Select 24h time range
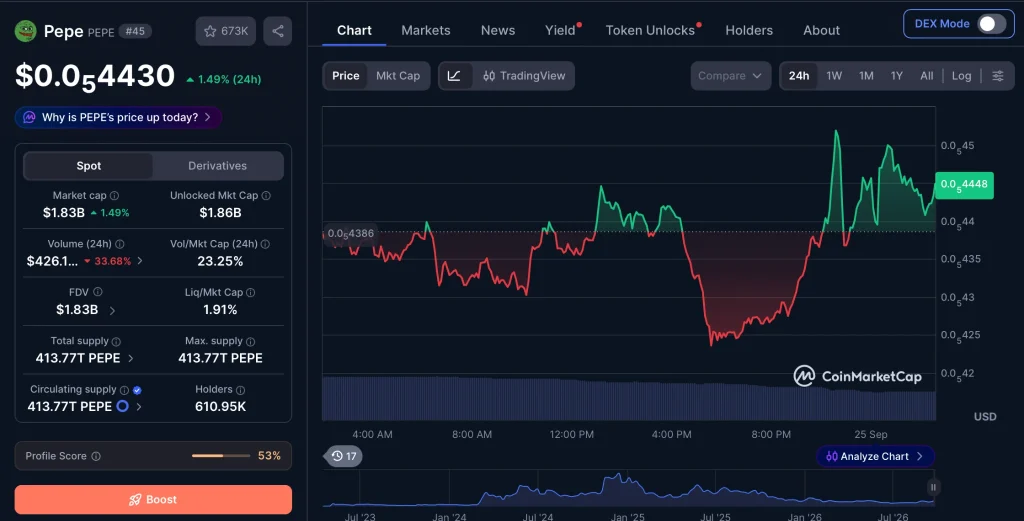This screenshot has height=521, width=1024. tap(799, 76)
